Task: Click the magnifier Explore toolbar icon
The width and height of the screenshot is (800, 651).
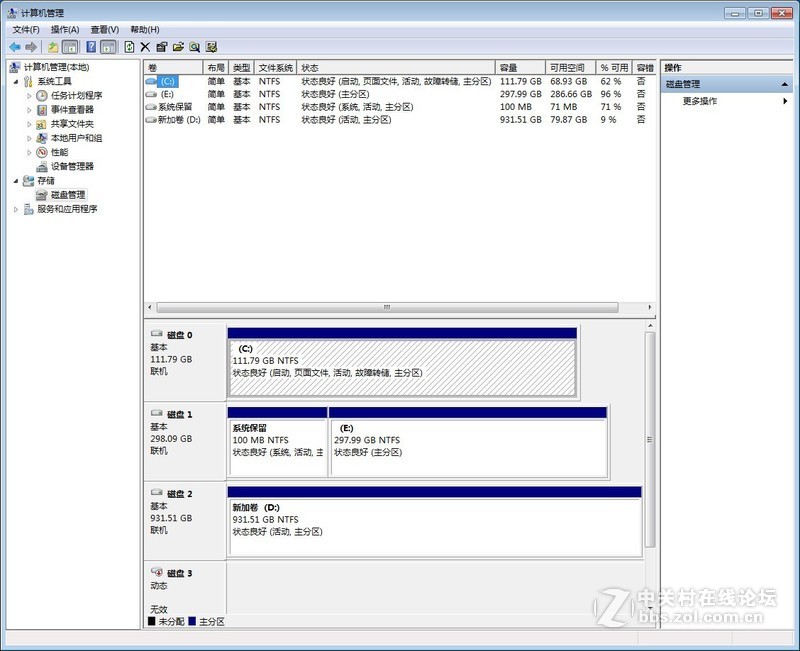Action: pos(194,47)
